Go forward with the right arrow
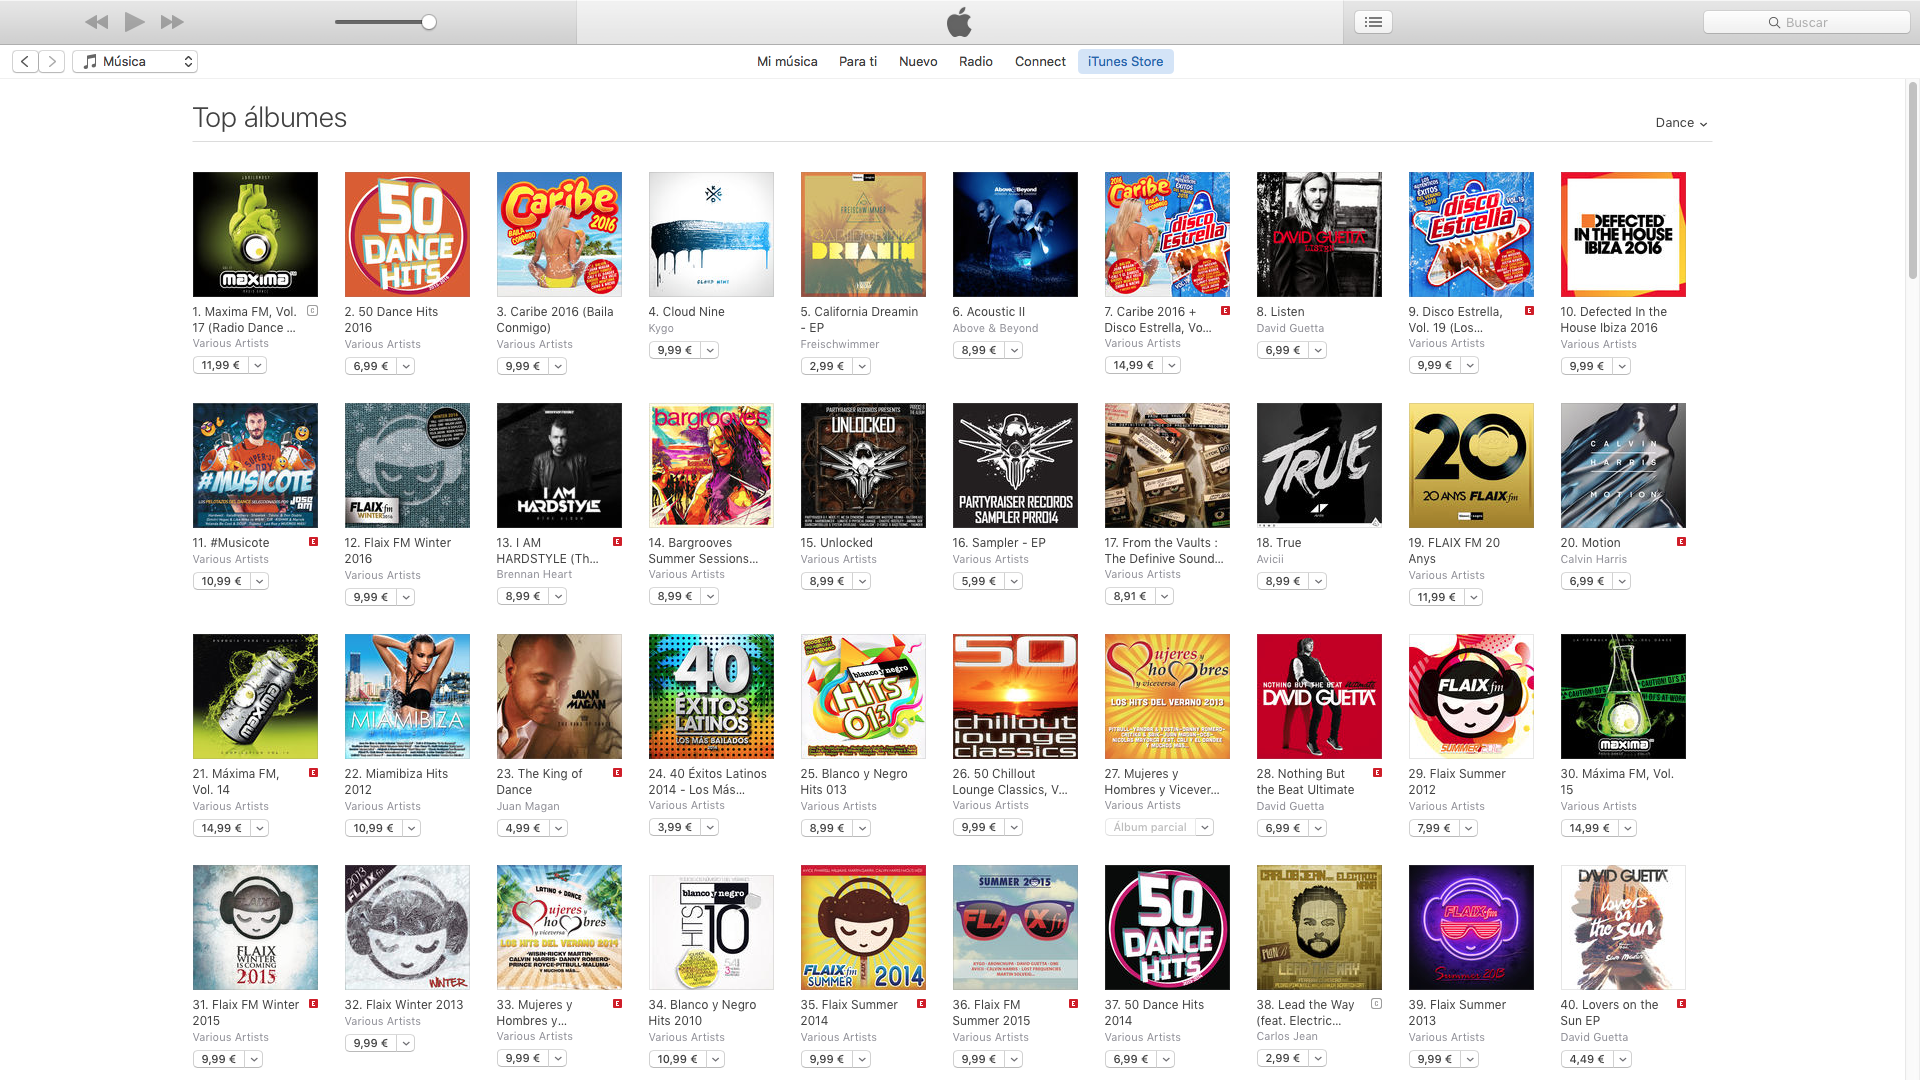1920x1080 pixels. click(x=52, y=62)
